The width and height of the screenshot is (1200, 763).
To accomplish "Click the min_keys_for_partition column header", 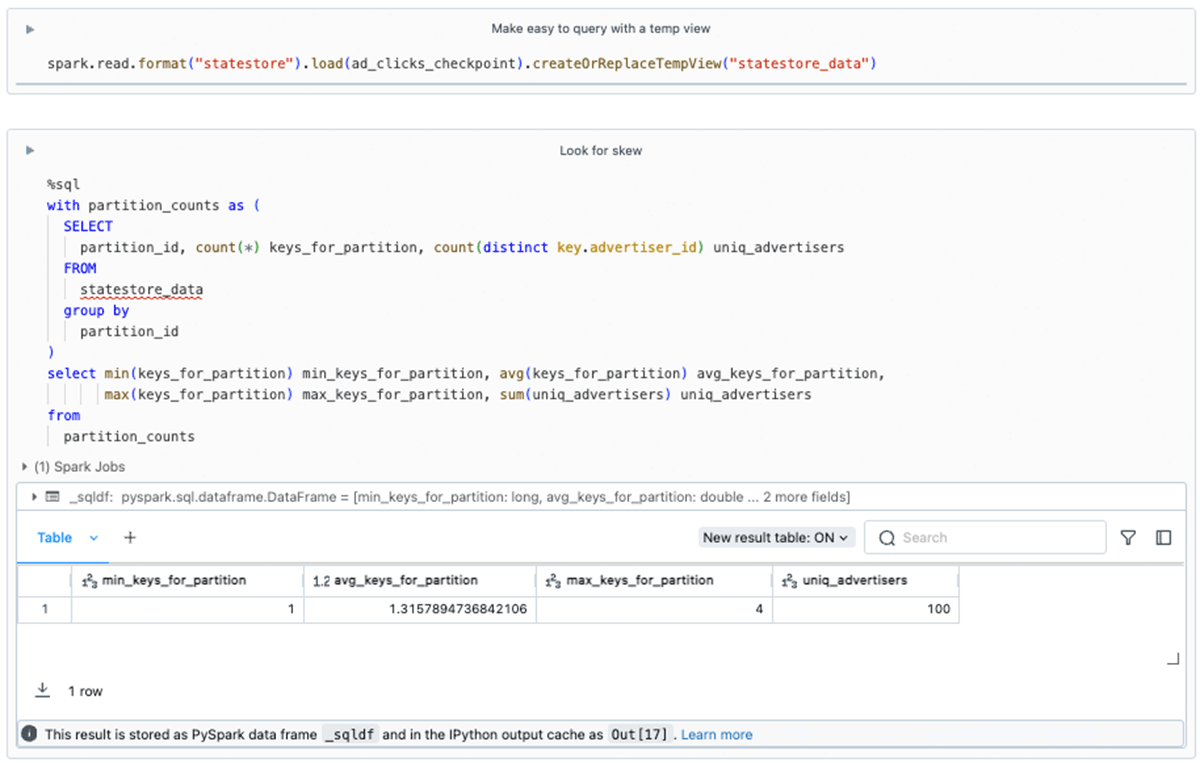I will point(174,580).
